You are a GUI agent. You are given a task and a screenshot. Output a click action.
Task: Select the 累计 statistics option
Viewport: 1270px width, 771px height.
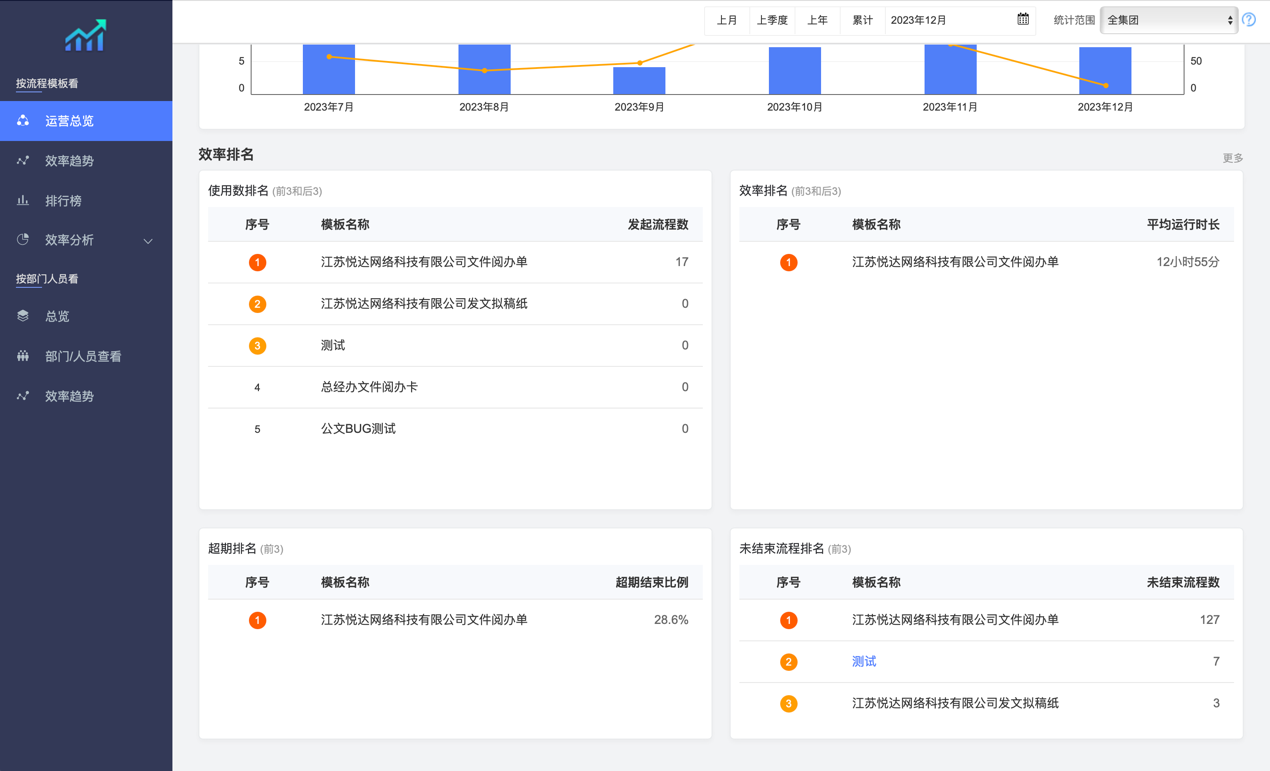click(862, 20)
